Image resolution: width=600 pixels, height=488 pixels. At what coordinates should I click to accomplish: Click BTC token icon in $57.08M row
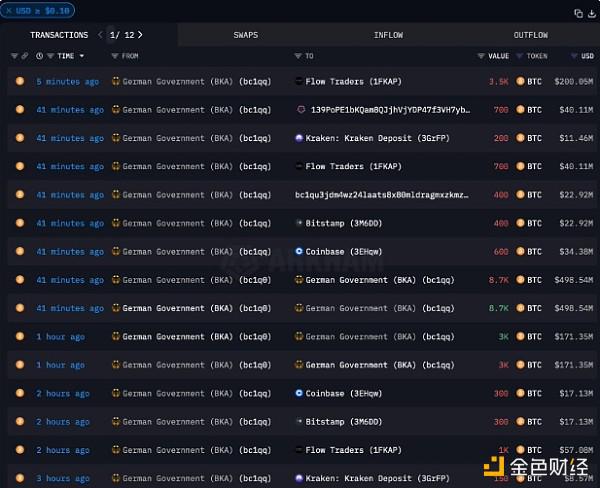[520, 450]
